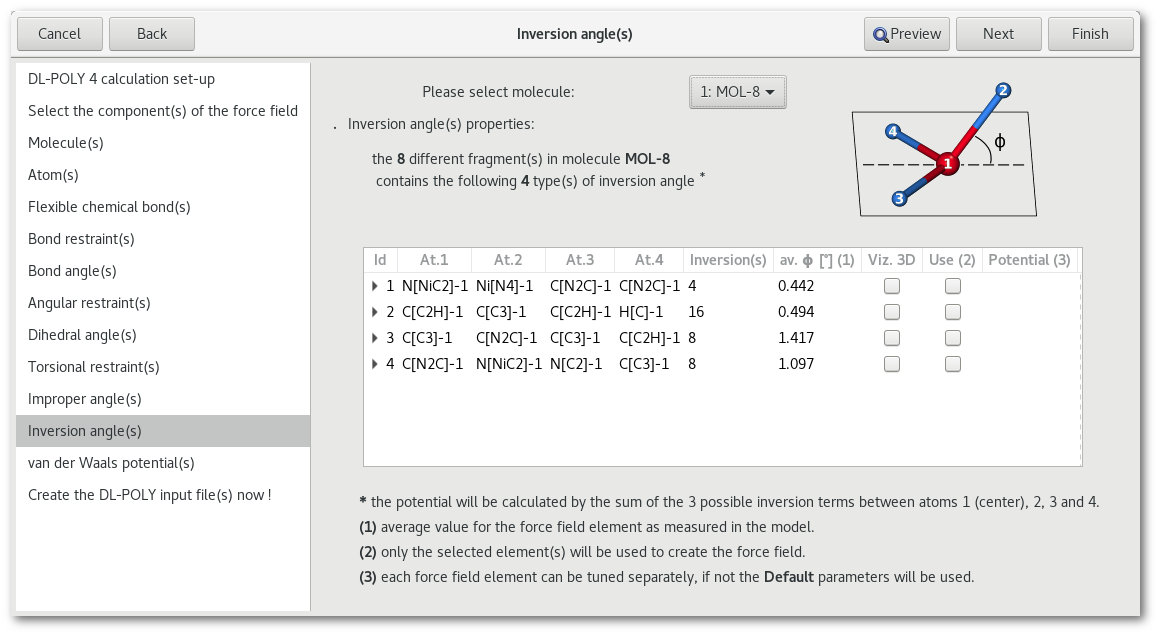The height and width of the screenshot is (635, 1159).
Task: Select van der Waals potential(s) step
Action: click(111, 463)
